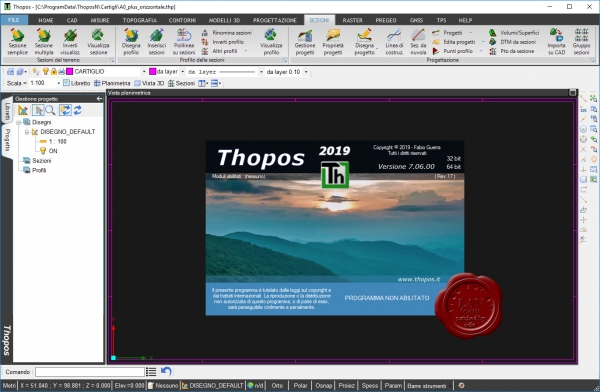
Task: Toggle Osnap in the status bar
Action: pyautogui.click(x=323, y=385)
